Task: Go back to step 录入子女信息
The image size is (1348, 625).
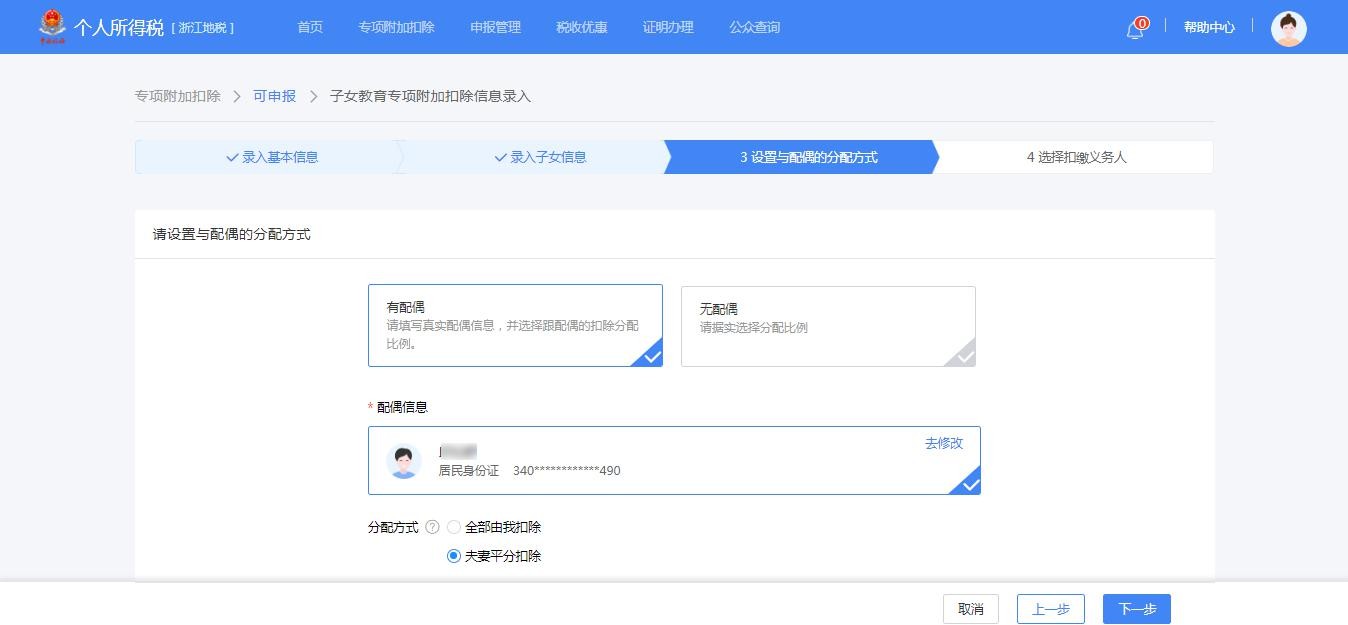Action: 539,157
